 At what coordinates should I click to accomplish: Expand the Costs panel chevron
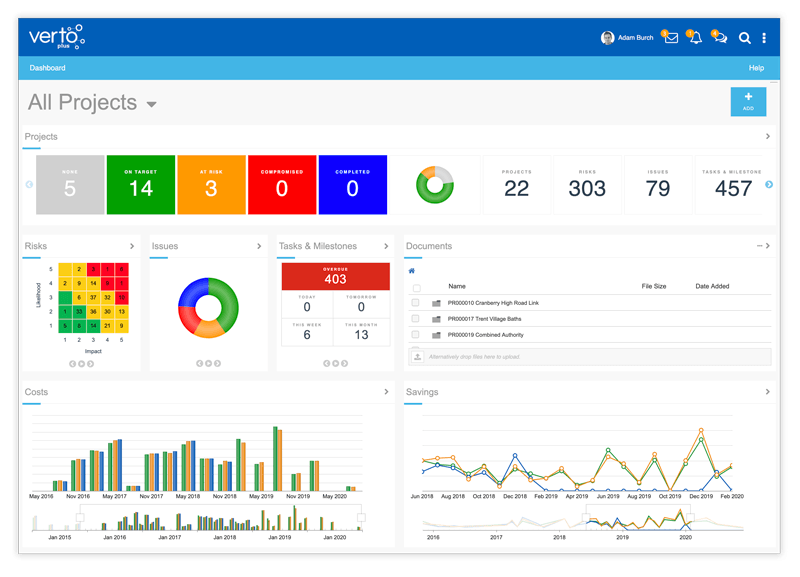pos(386,392)
